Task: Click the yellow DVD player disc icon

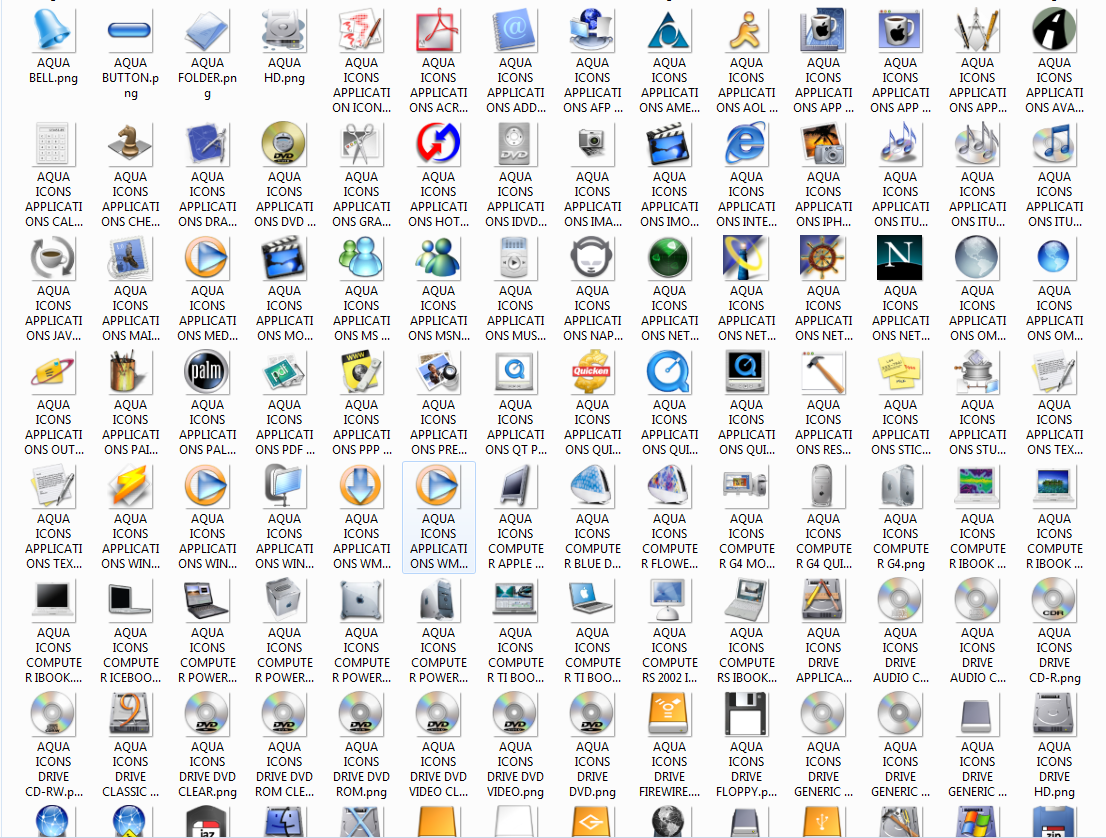Action: coord(284,144)
